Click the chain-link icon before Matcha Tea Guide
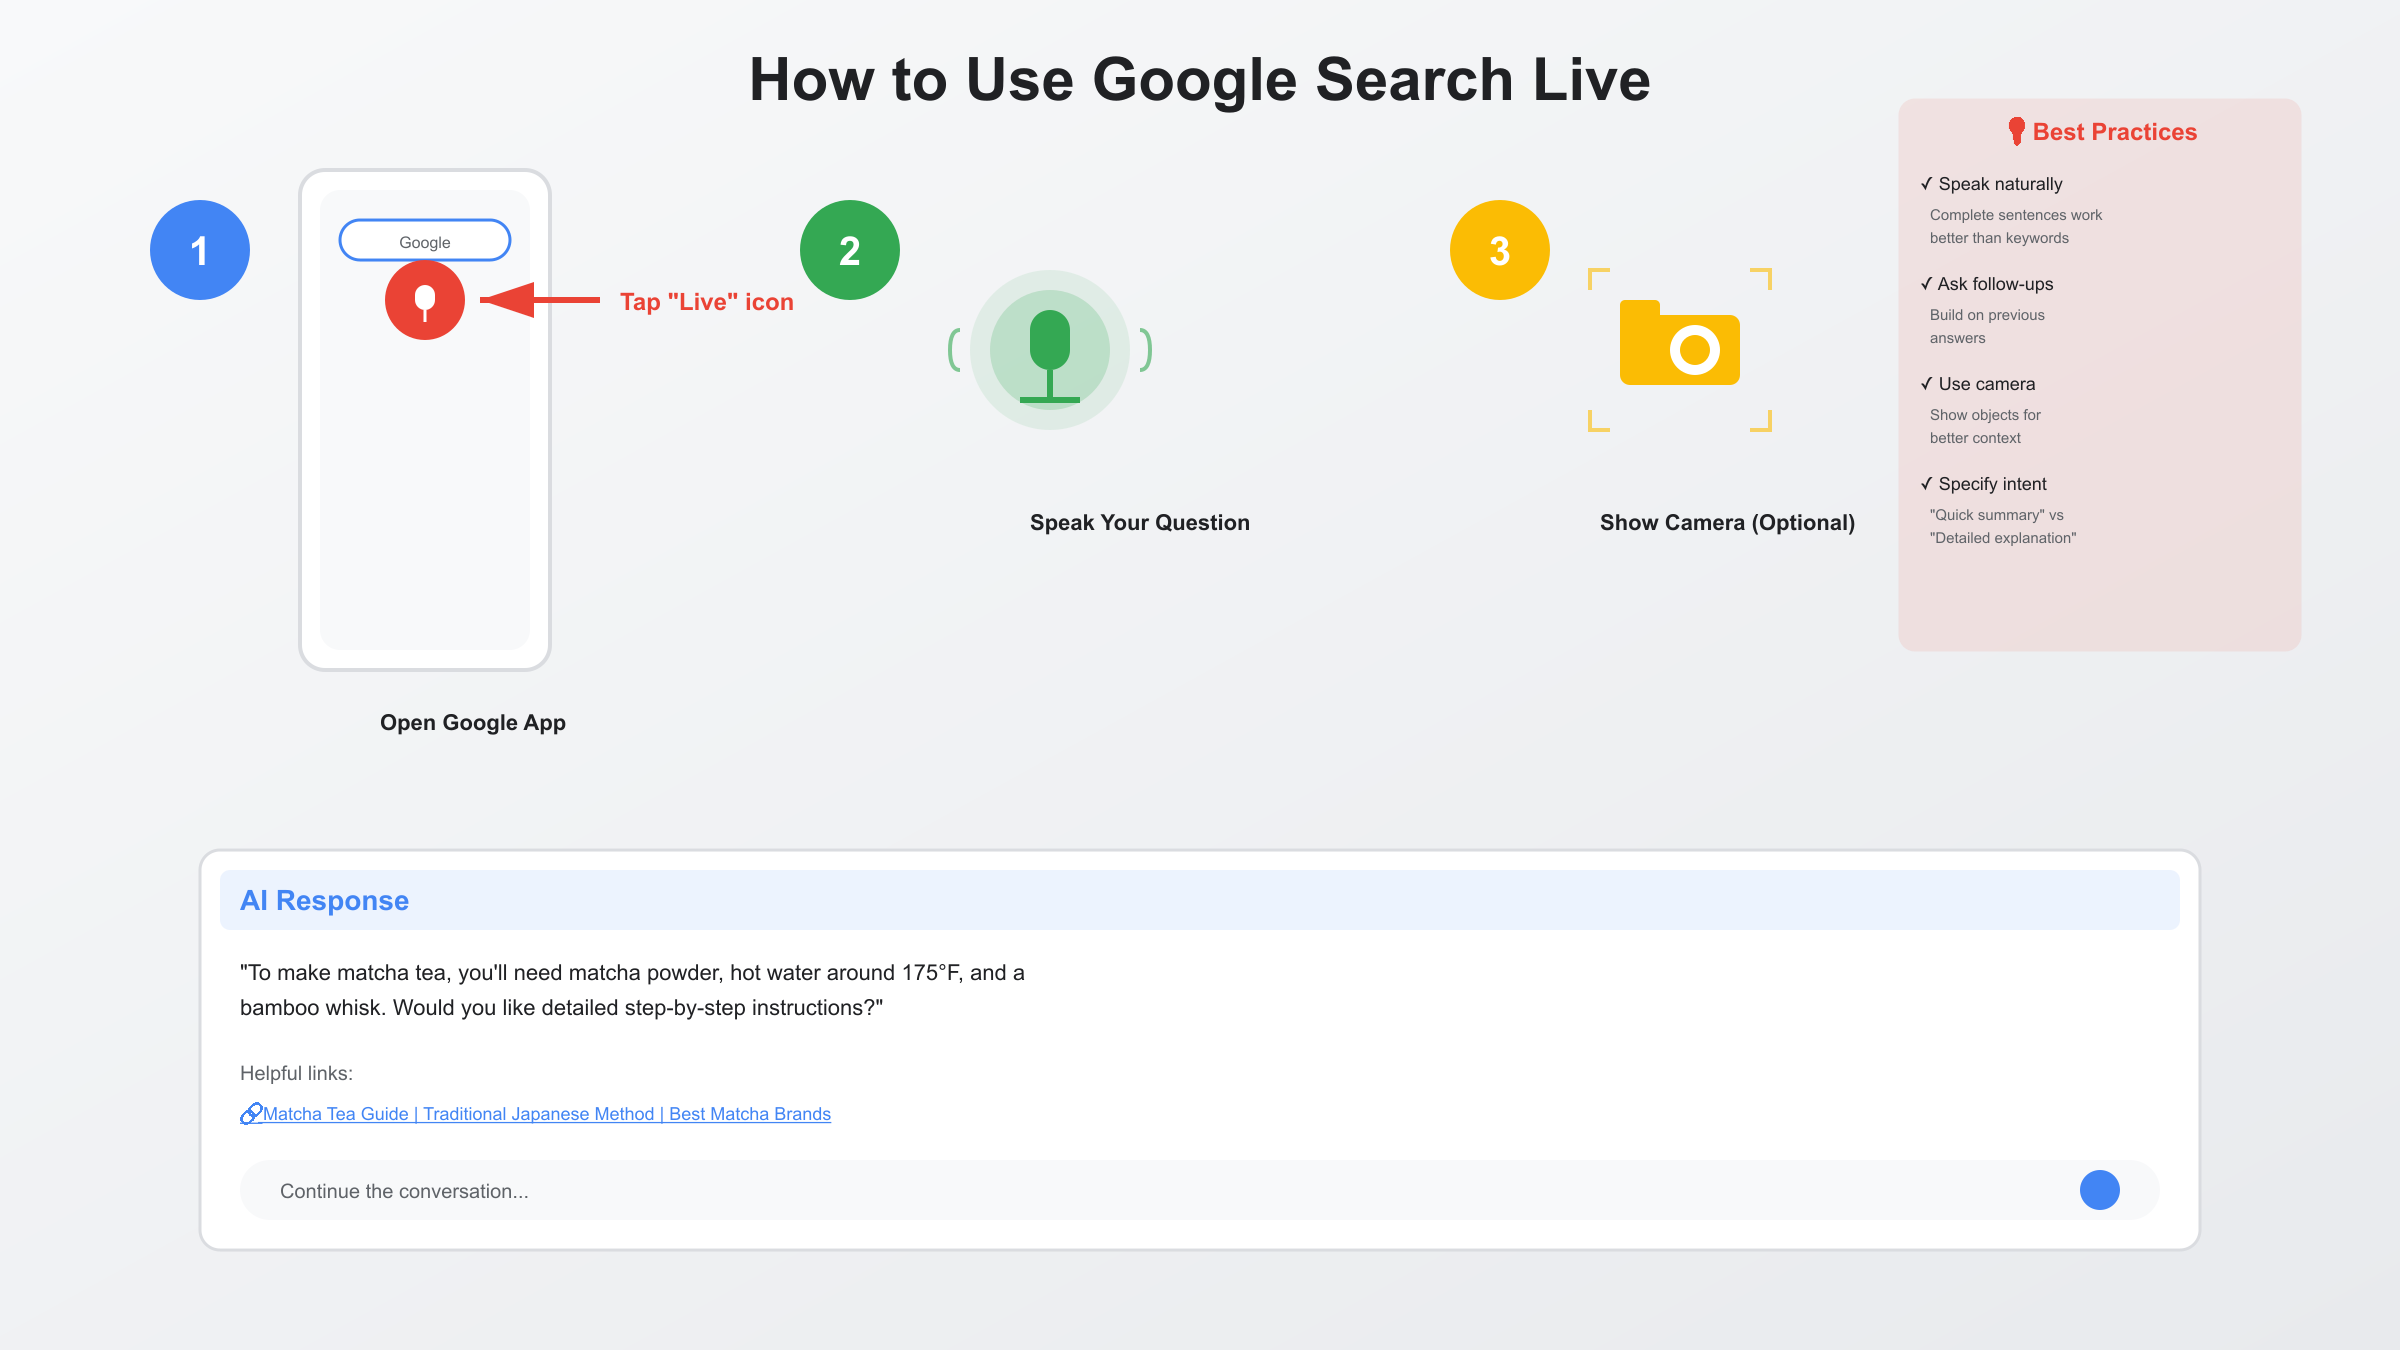Image resolution: width=2400 pixels, height=1350 pixels. [x=251, y=1114]
